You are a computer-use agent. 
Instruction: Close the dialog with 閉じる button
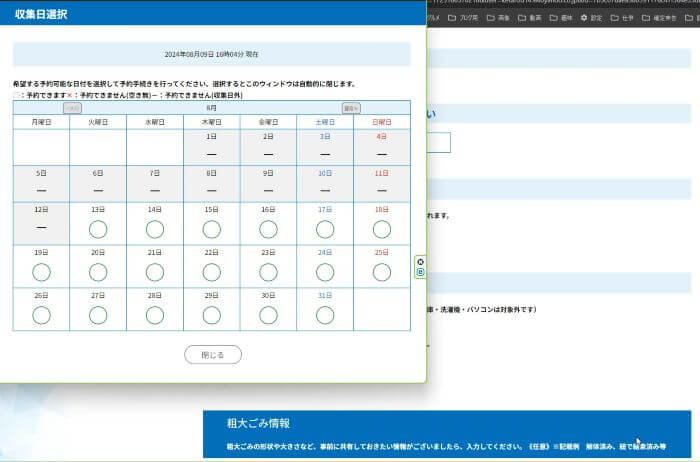tap(213, 355)
